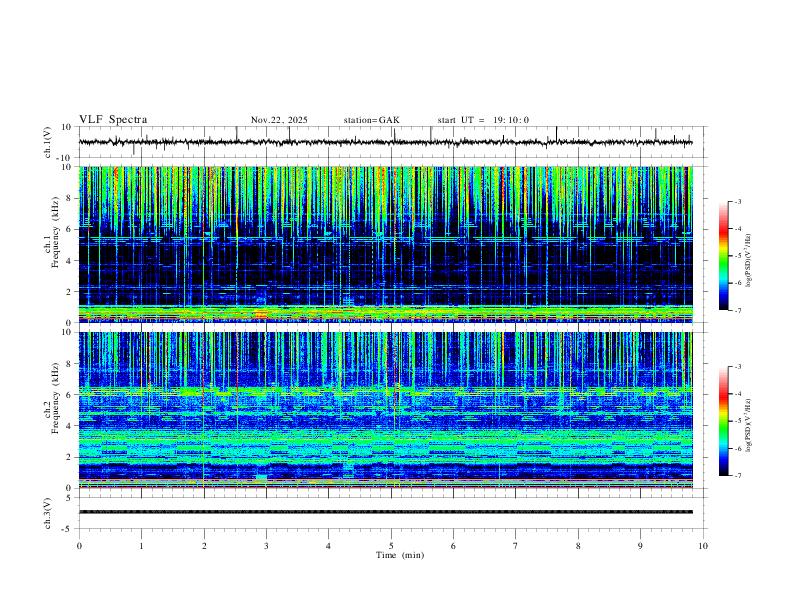Image resolution: width=792 pixels, height=612 pixels.
Task: Click the "VLF Spectra" plot title
Action: tap(113, 120)
